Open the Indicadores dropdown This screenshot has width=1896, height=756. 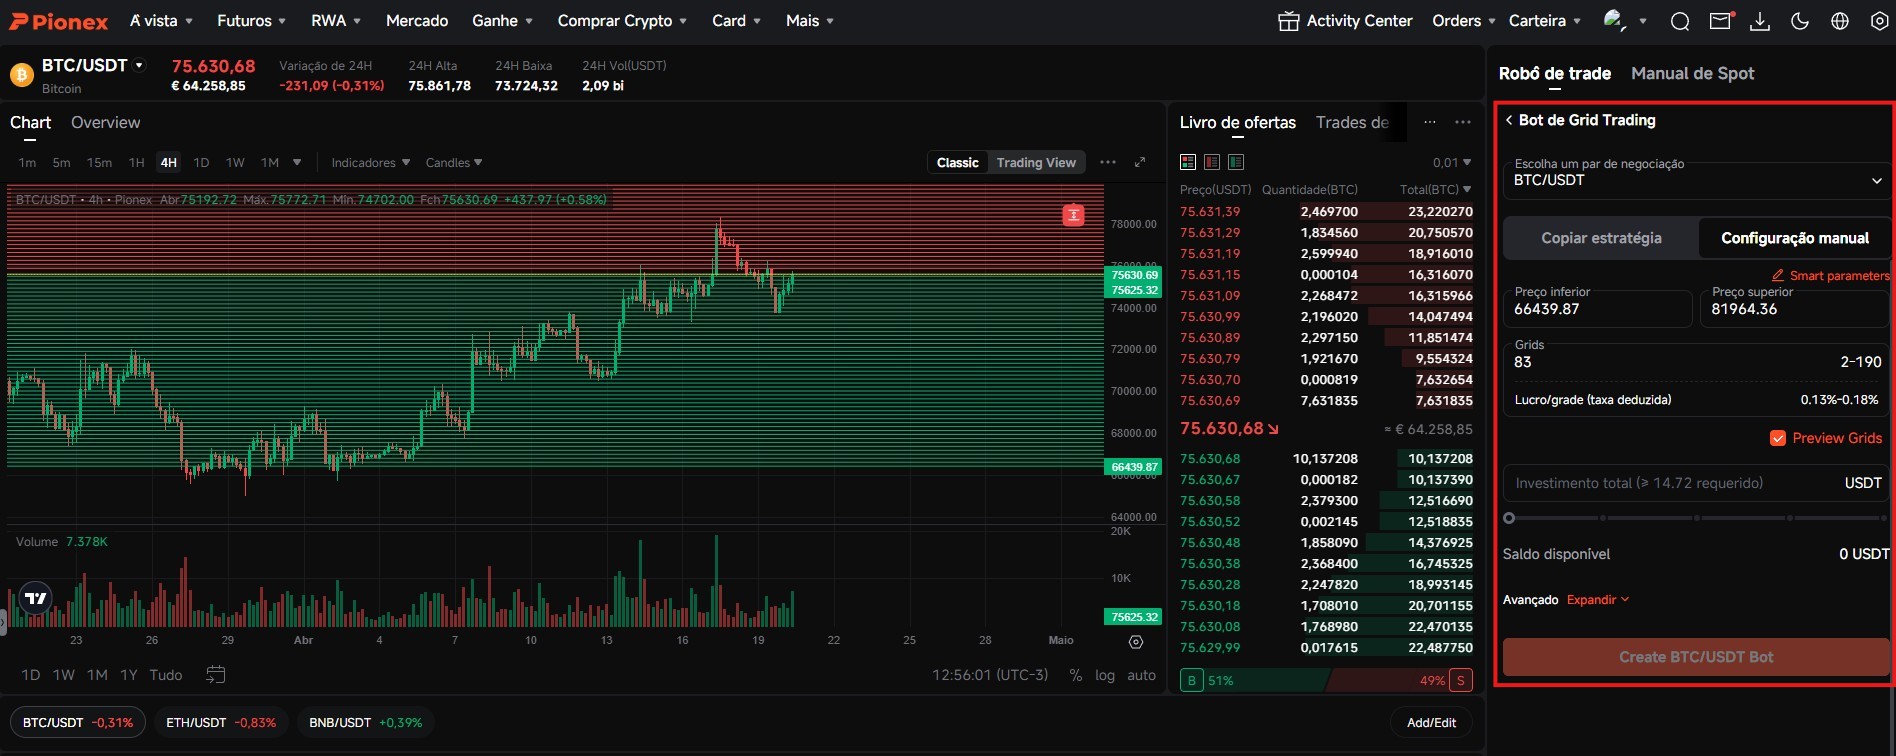[371, 163]
